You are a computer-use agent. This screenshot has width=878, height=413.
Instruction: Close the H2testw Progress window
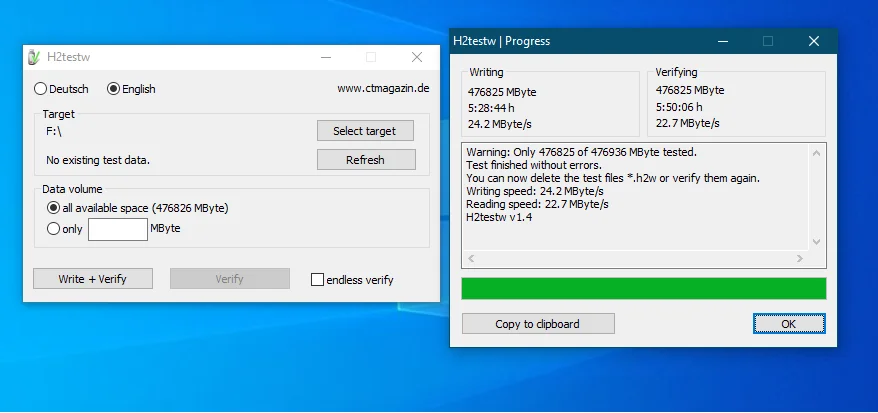coord(814,41)
